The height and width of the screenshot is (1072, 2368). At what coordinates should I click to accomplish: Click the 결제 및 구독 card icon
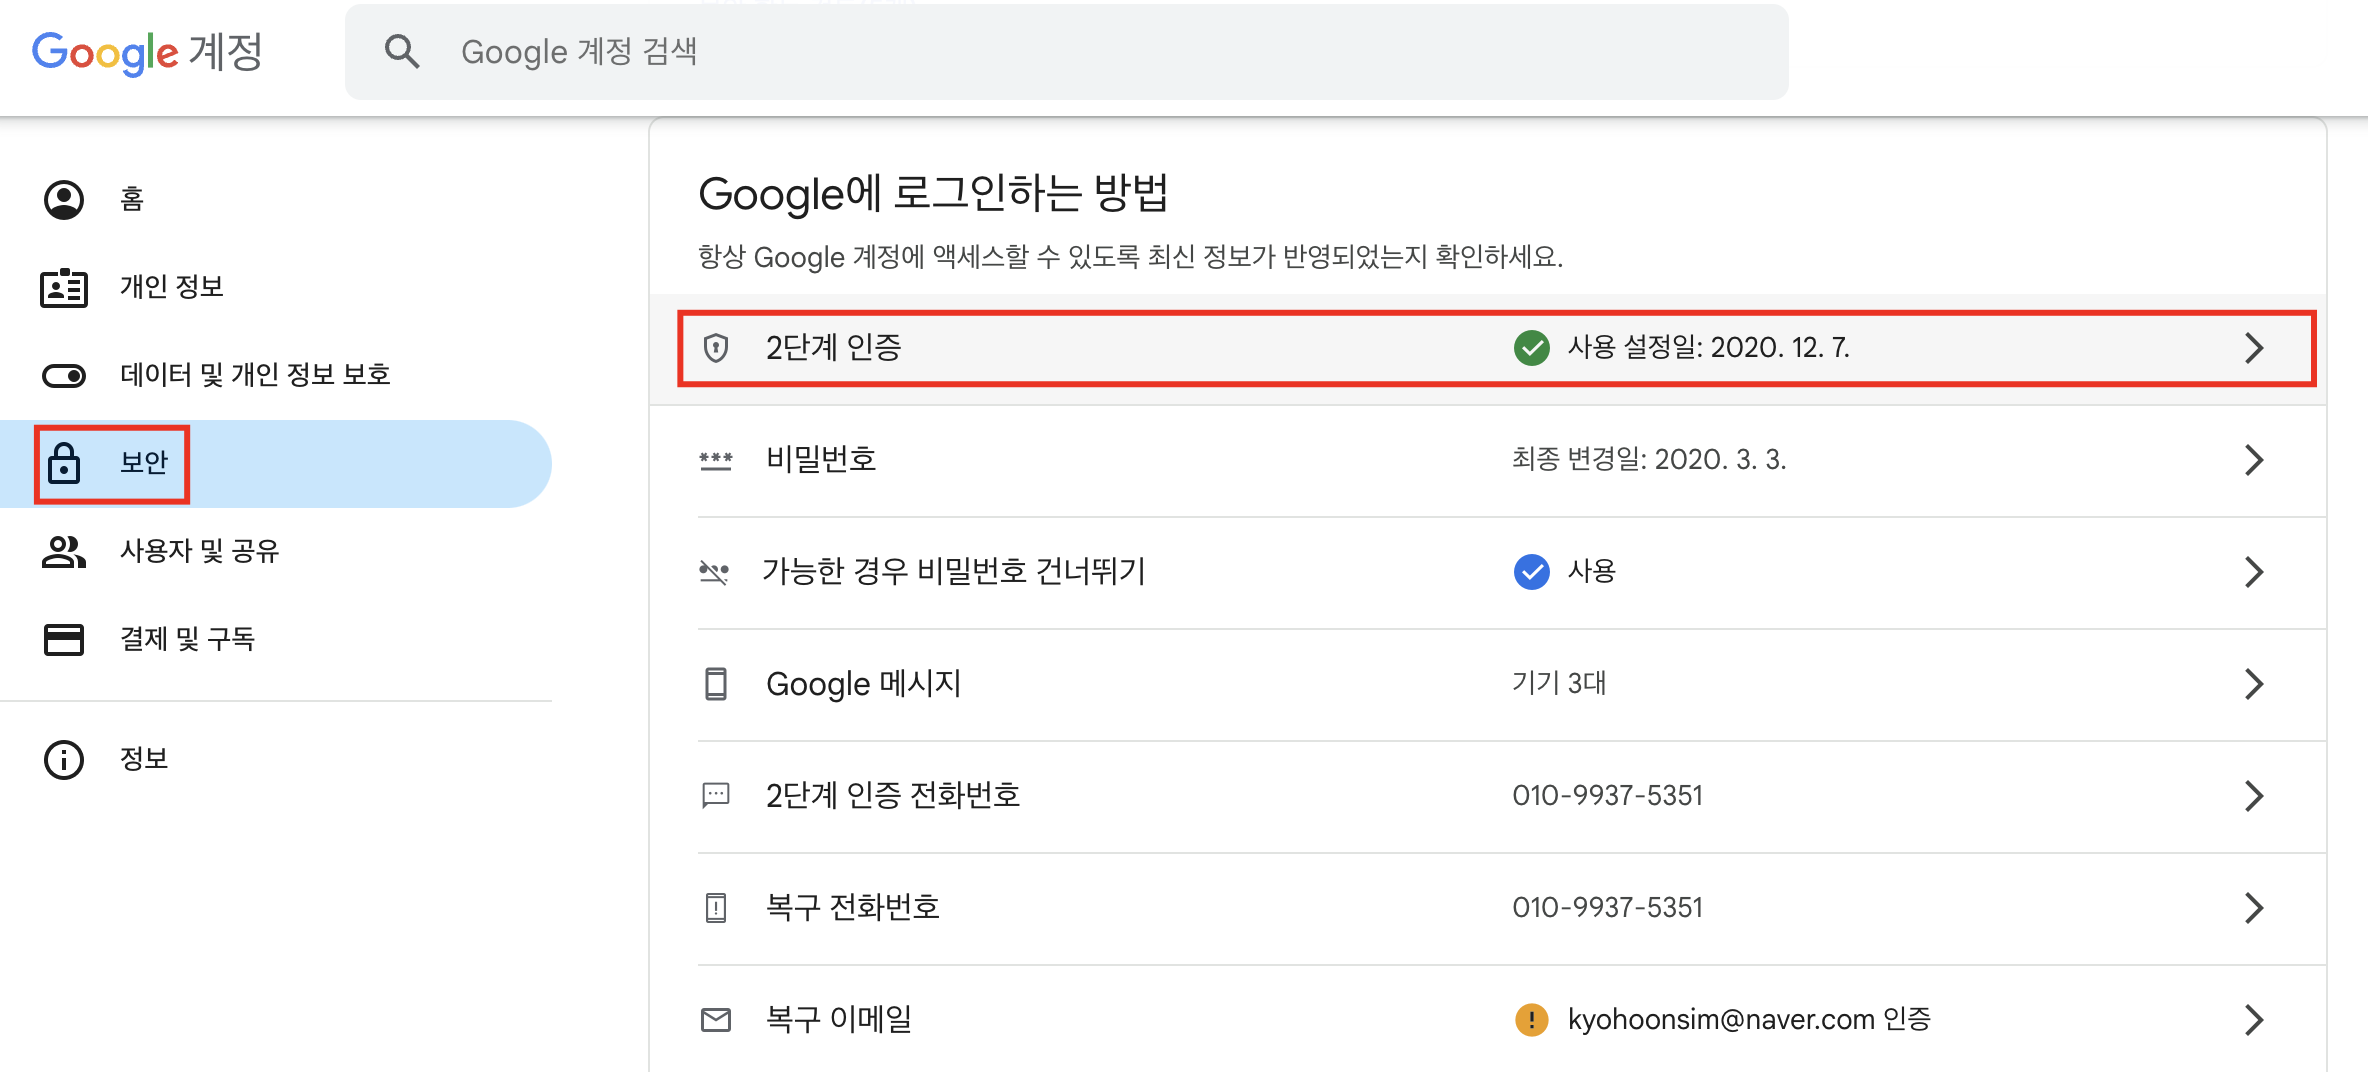64,639
